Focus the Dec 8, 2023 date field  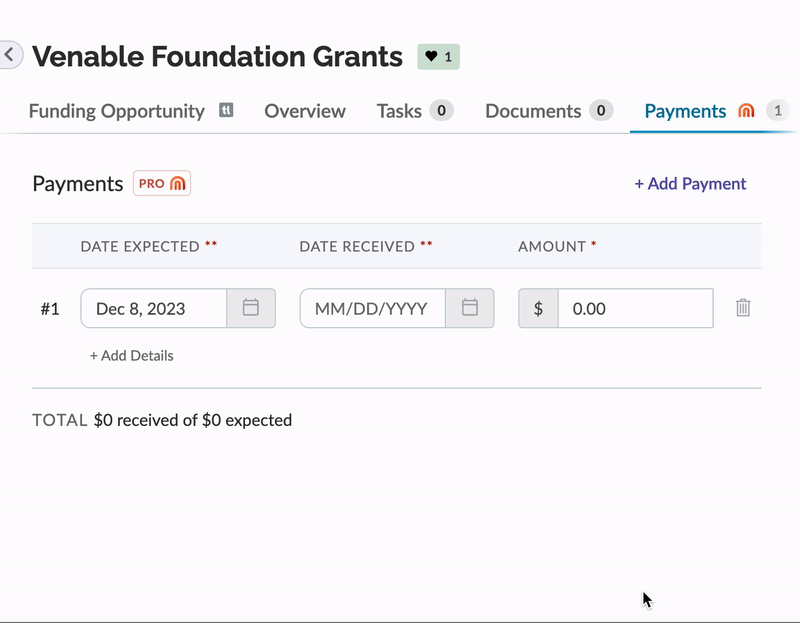pyautogui.click(x=154, y=308)
